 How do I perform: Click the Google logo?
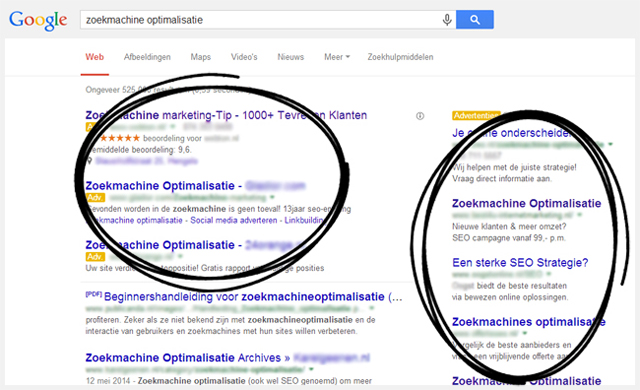tap(38, 20)
